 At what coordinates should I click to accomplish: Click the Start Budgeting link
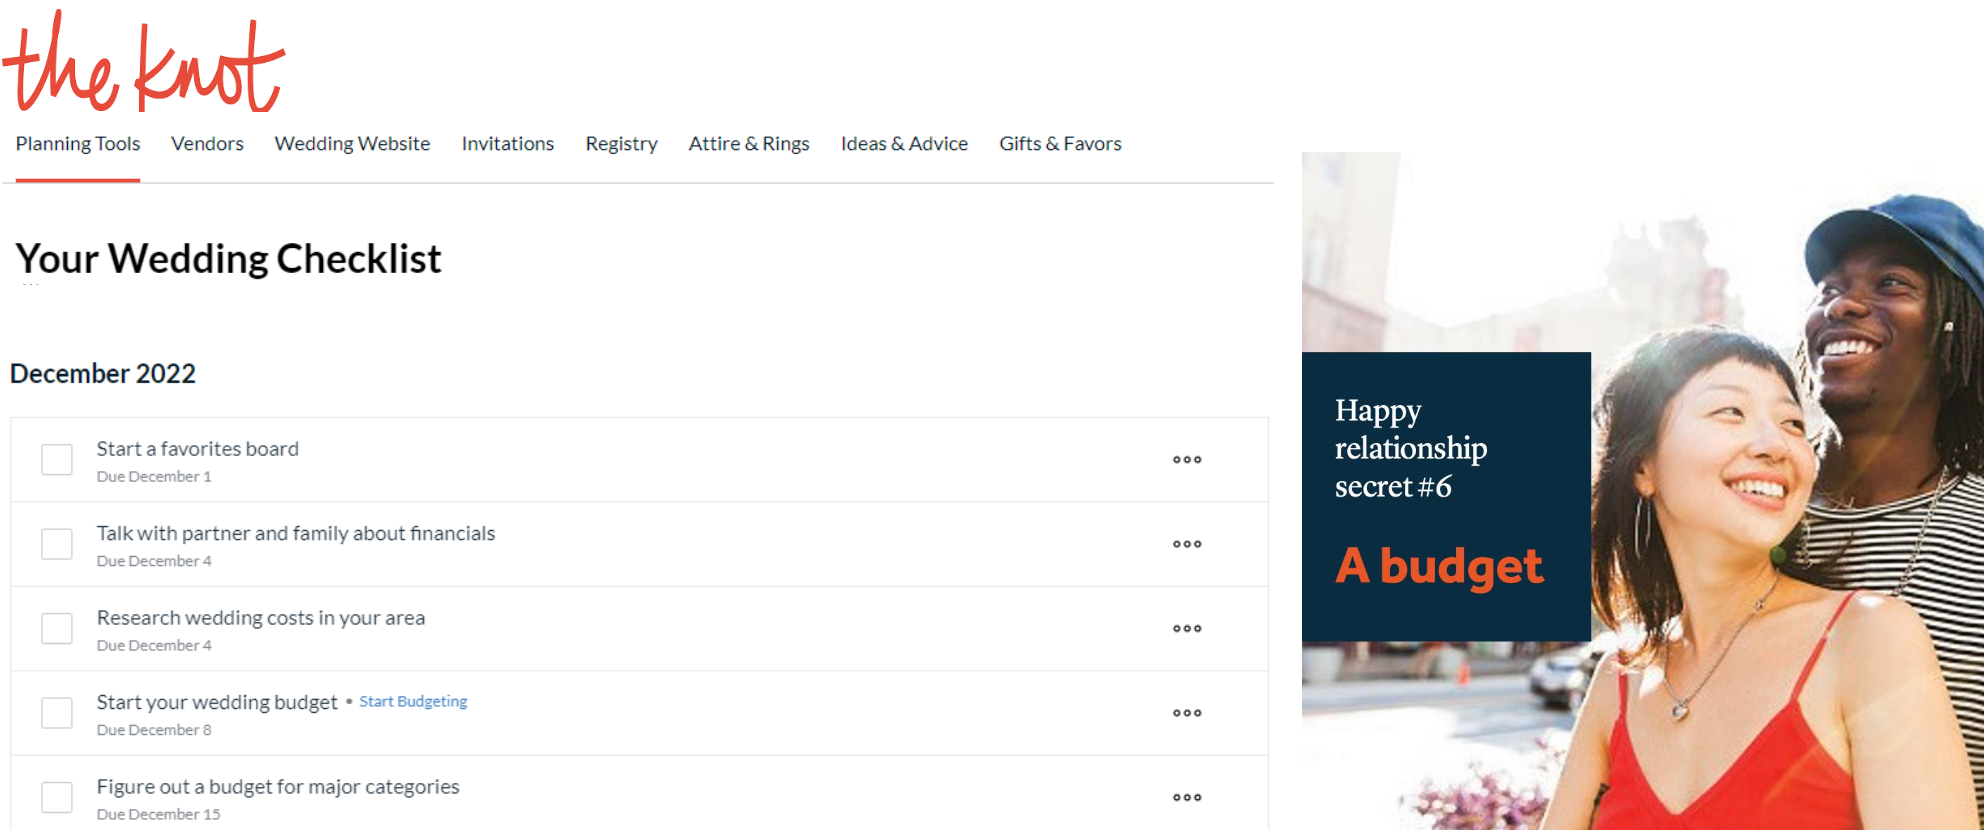coord(413,701)
